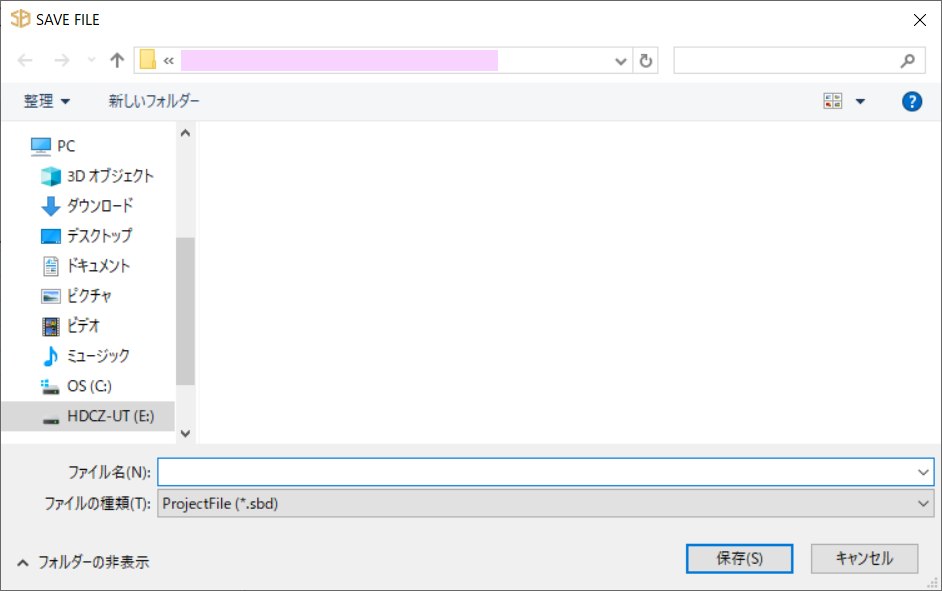942x591 pixels.
Task: Click 新しいフォルダー to create folder
Action: click(x=154, y=101)
